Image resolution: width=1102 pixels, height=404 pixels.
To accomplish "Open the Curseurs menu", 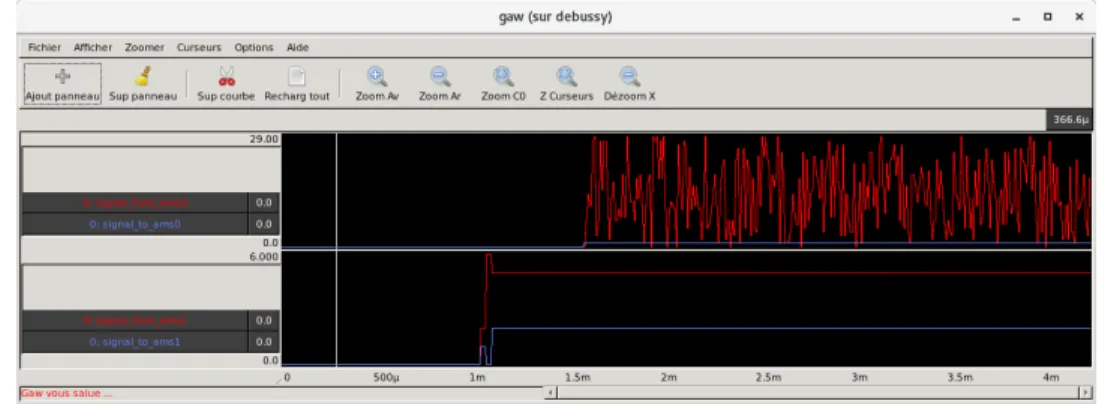I will pyautogui.click(x=199, y=47).
